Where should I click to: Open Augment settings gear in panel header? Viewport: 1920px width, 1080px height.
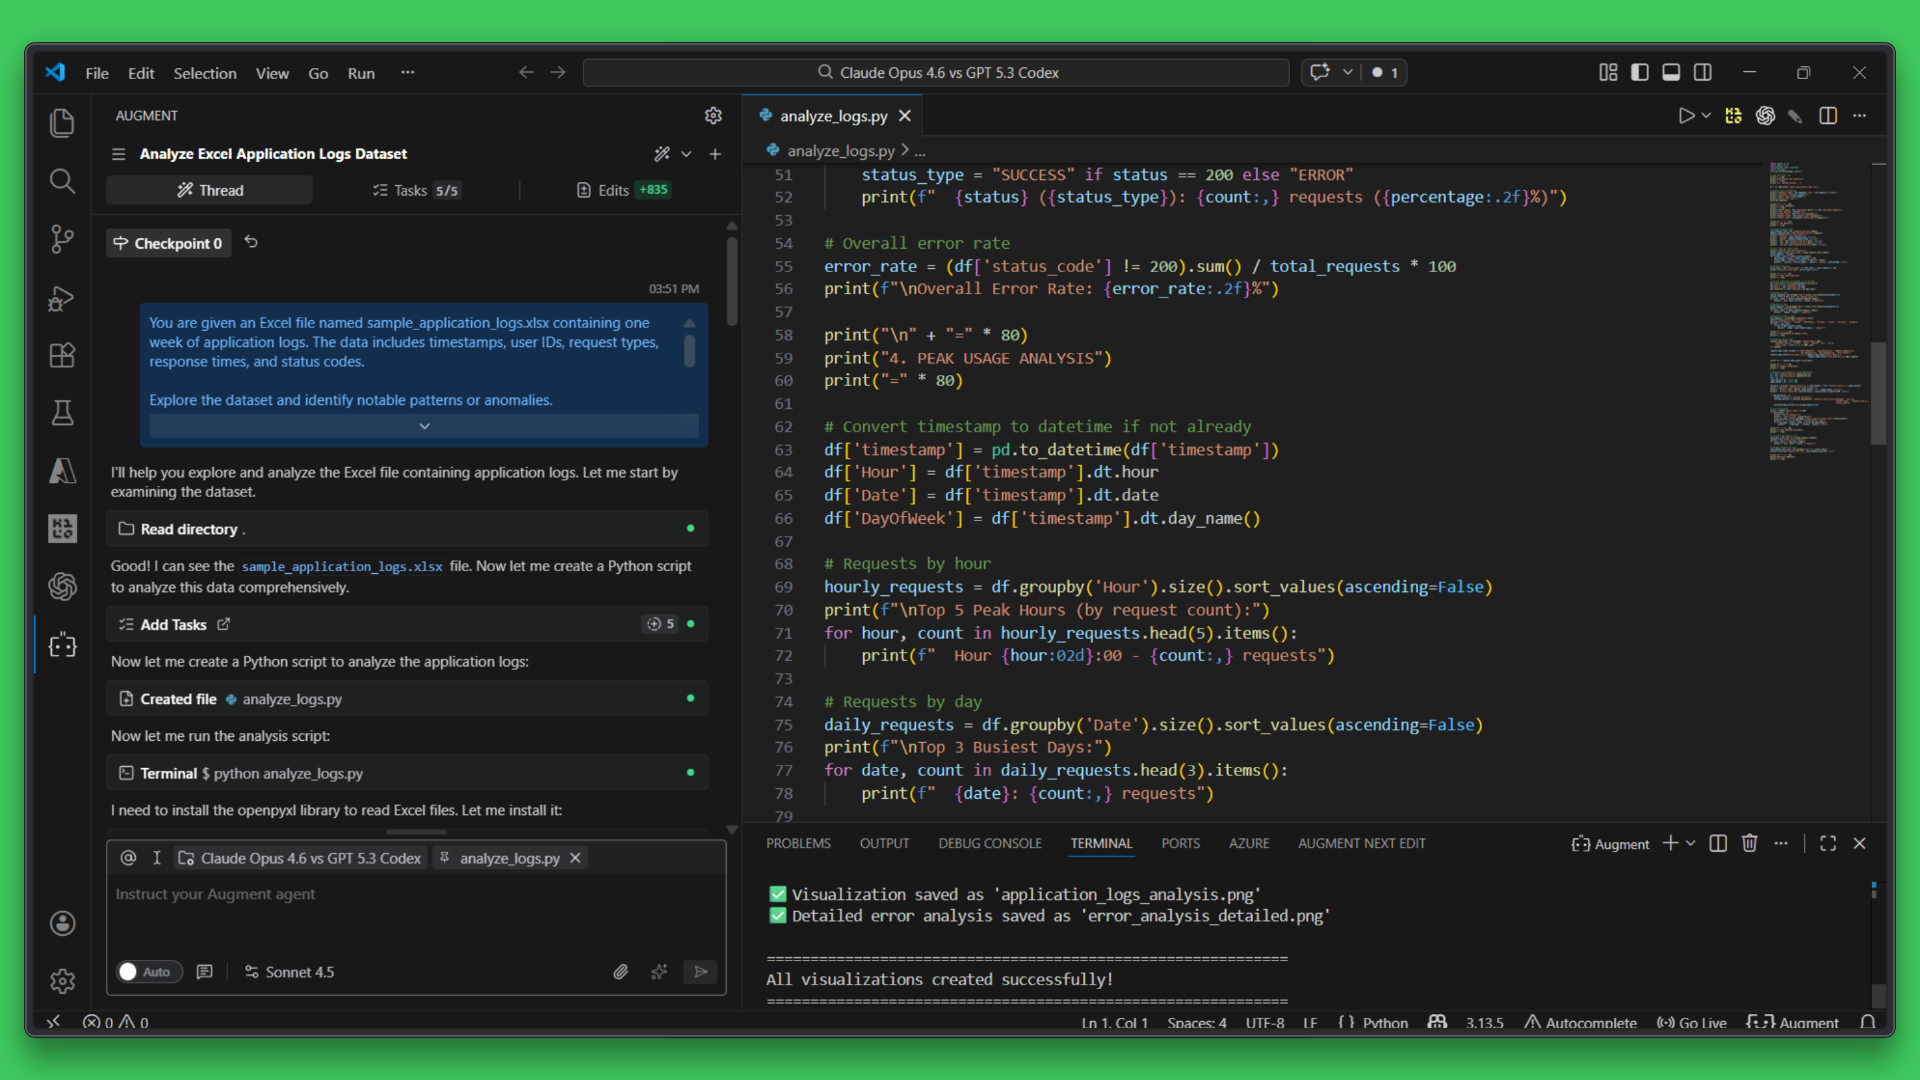[713, 116]
